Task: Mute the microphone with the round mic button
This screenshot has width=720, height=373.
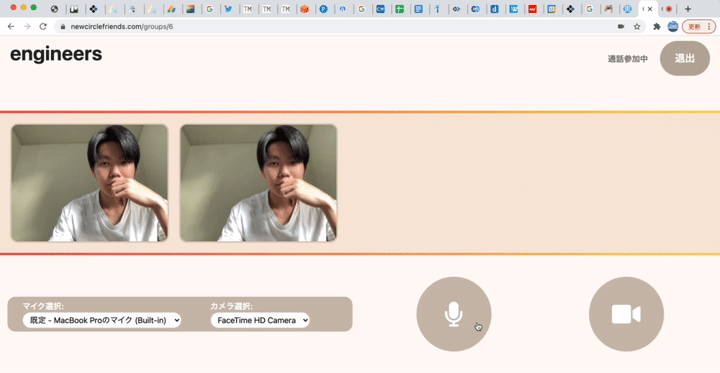Action: tap(454, 314)
